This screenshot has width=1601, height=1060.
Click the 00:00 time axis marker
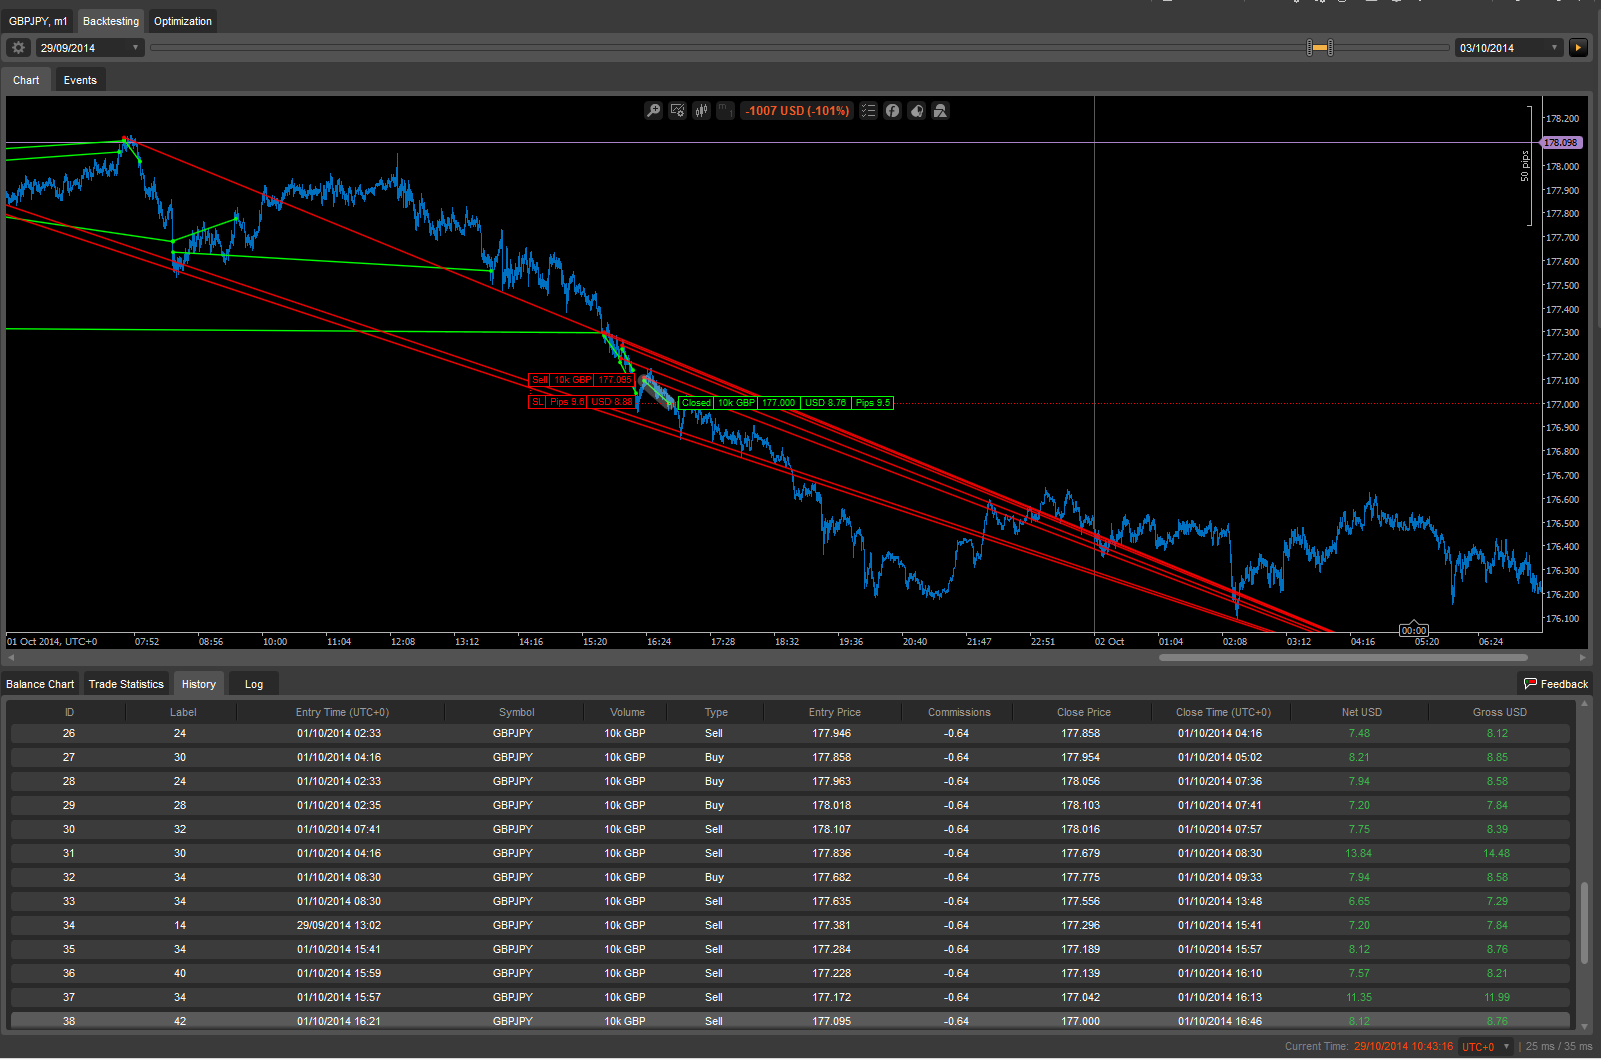[1414, 630]
